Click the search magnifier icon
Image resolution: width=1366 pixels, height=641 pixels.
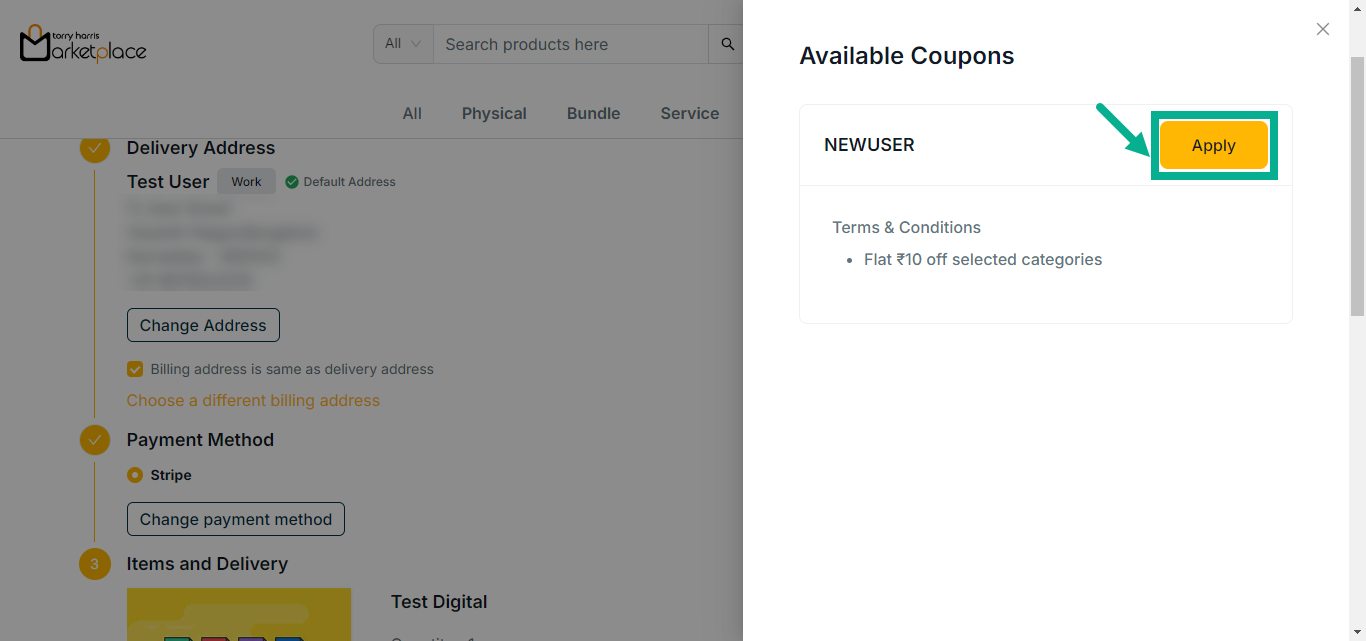pos(727,44)
